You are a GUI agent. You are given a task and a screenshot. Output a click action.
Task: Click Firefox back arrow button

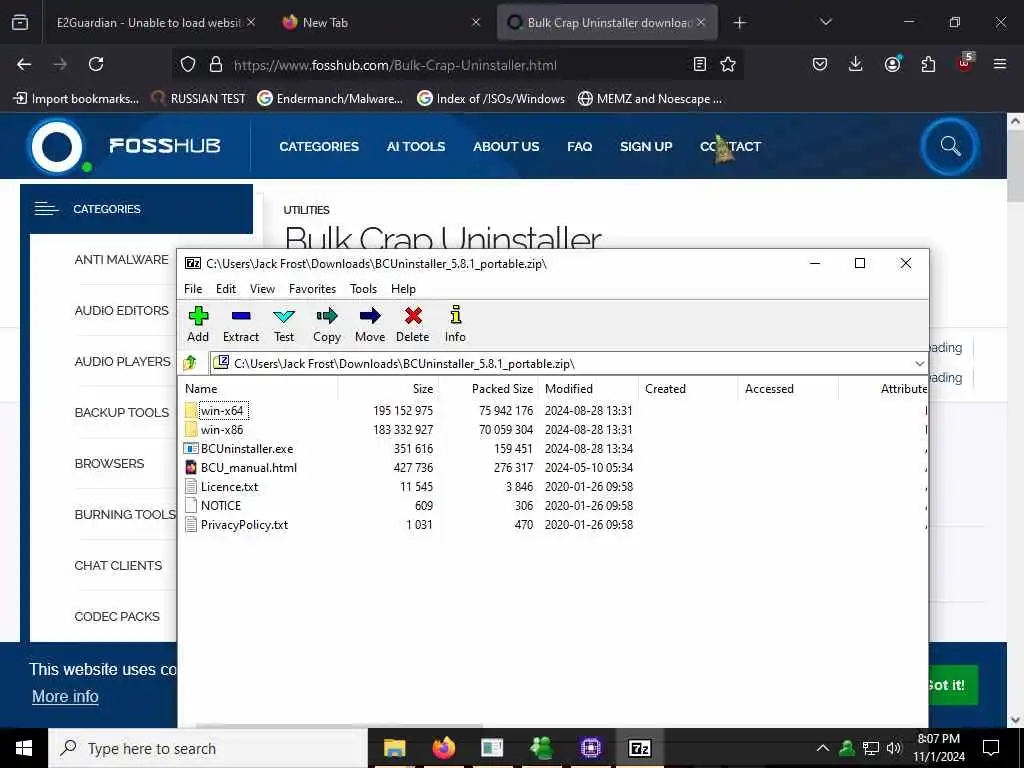tap(24, 64)
